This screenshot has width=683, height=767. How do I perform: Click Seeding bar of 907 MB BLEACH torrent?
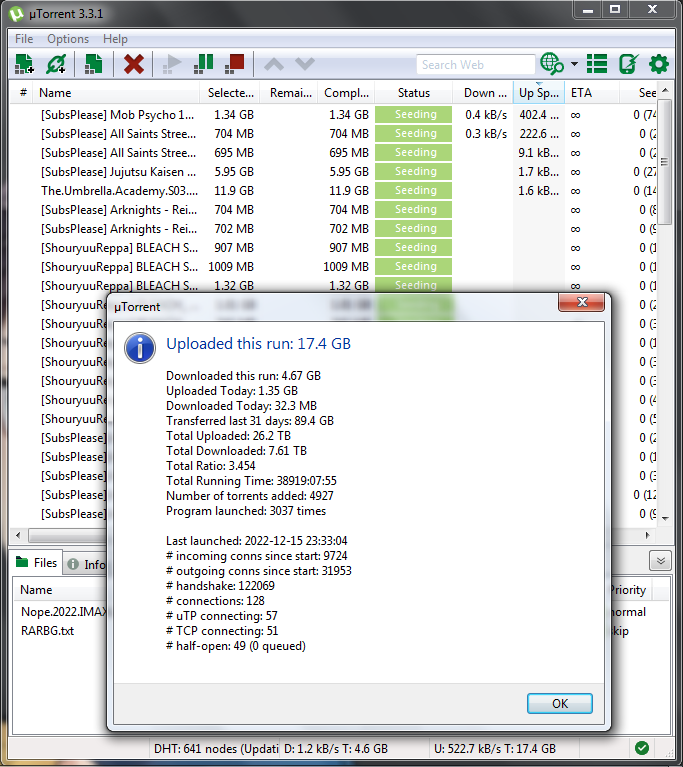tap(414, 248)
